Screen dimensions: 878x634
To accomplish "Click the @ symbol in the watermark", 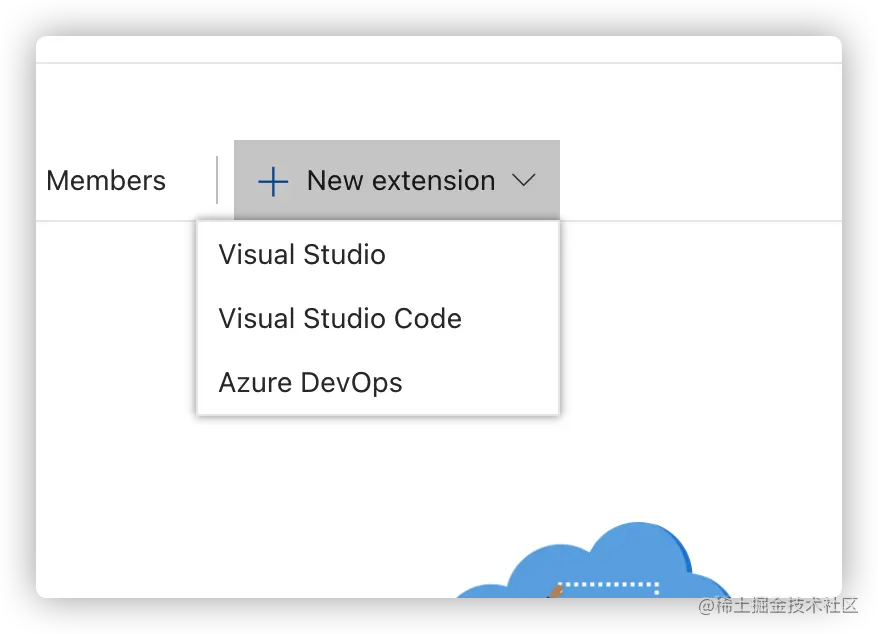I will tap(705, 604).
